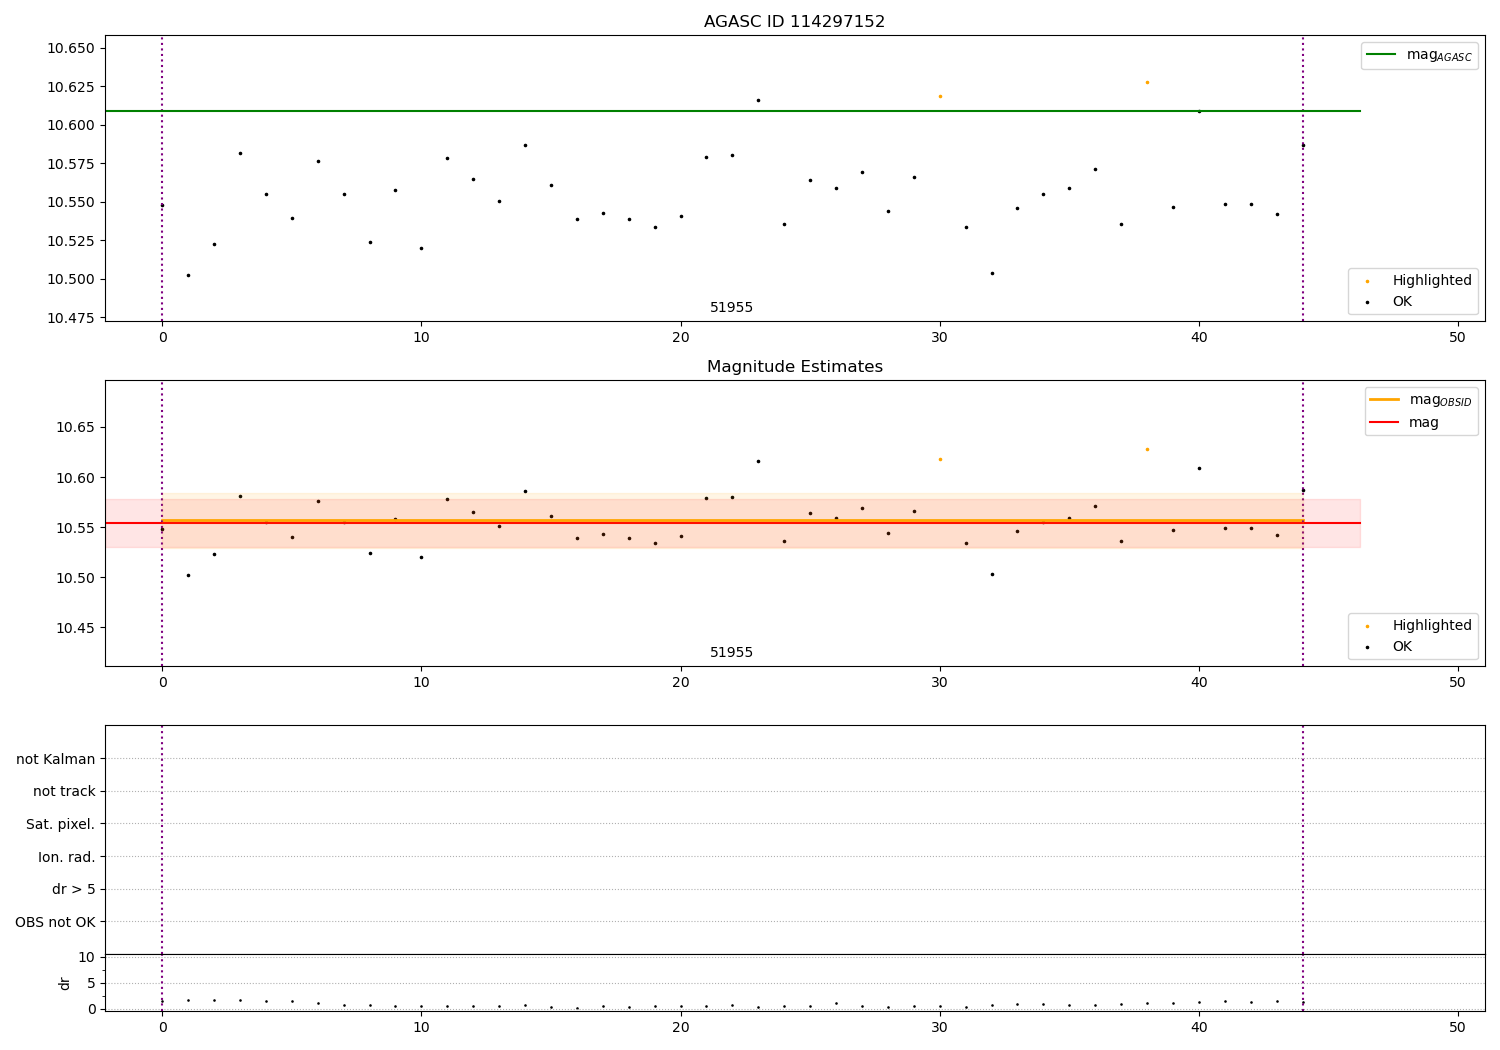The image size is (1500, 1050).
Task: Click the 10.550 y-axis tick label
Action: pyautogui.click(x=71, y=202)
